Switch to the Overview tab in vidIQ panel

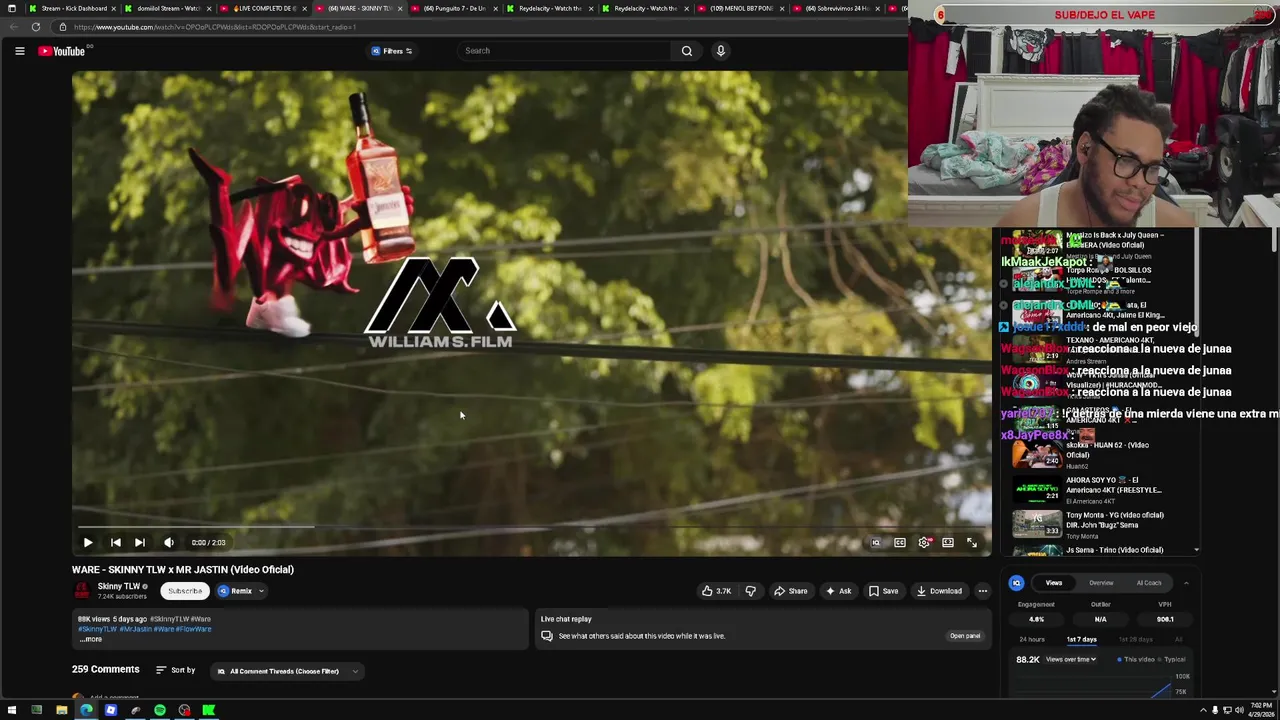click(1101, 583)
